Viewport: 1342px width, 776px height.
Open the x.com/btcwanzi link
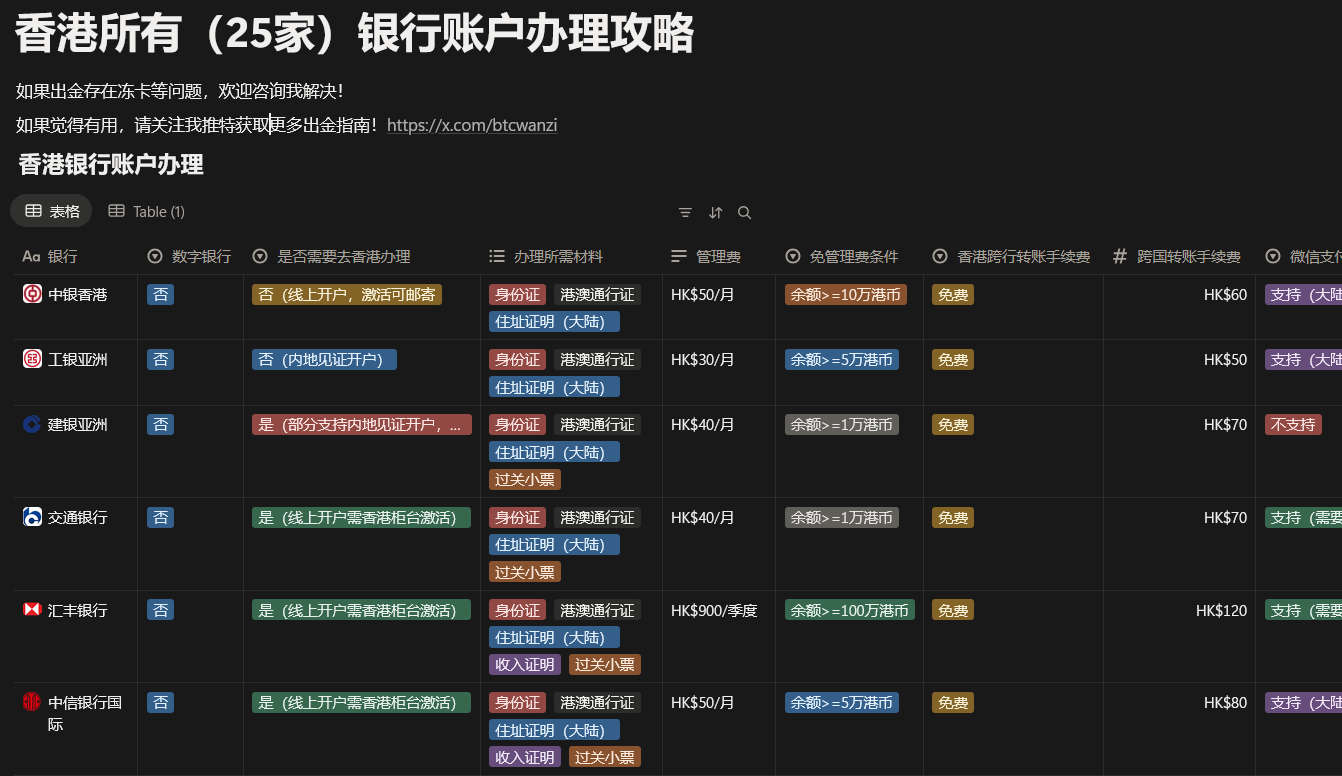[x=472, y=125]
